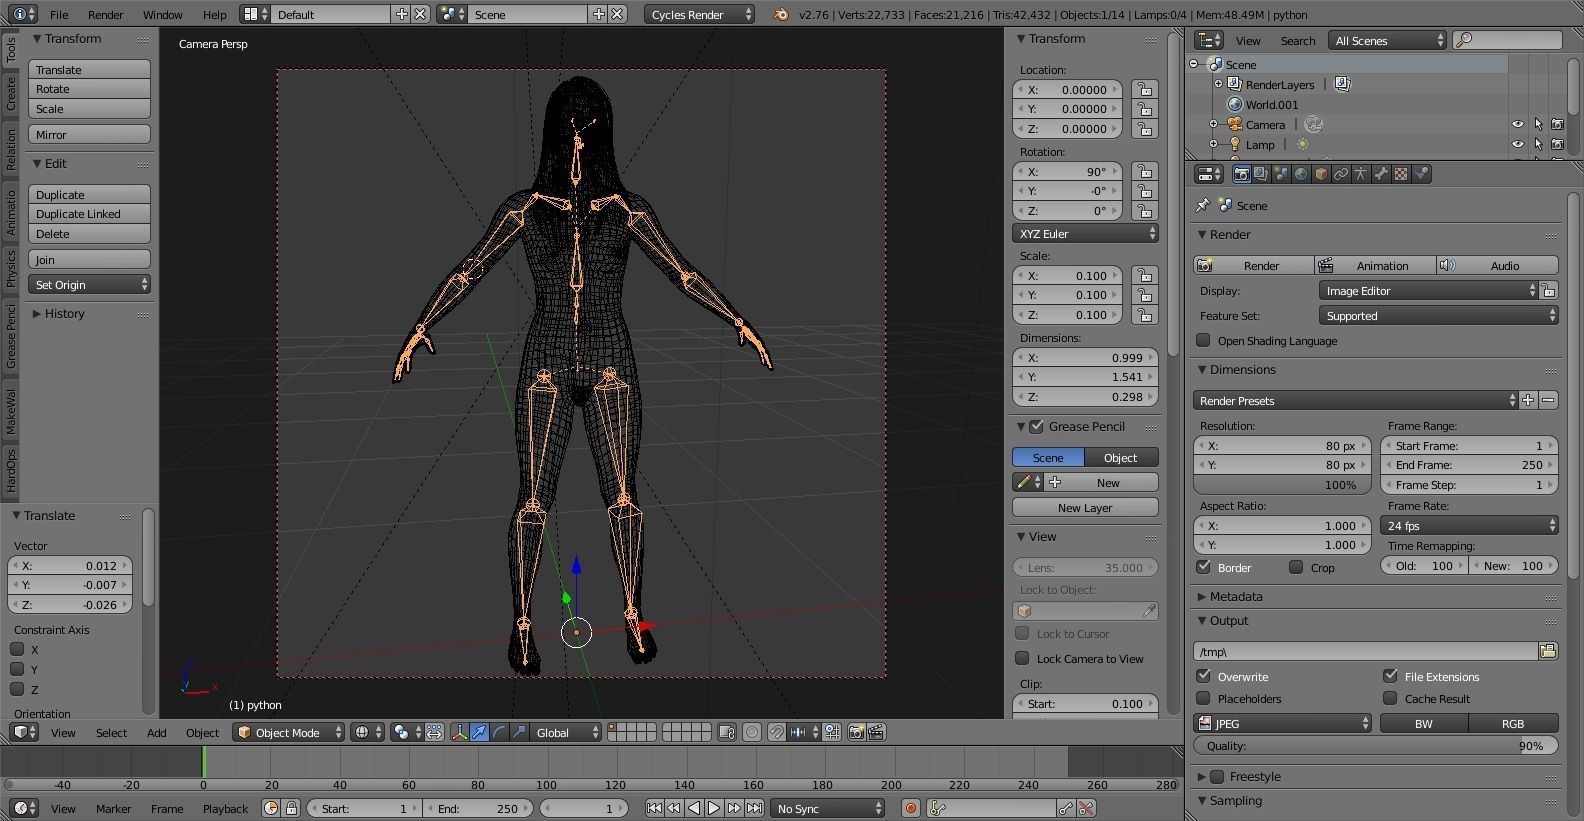Open the All Scenes outliner dropdown

[x=1387, y=40]
